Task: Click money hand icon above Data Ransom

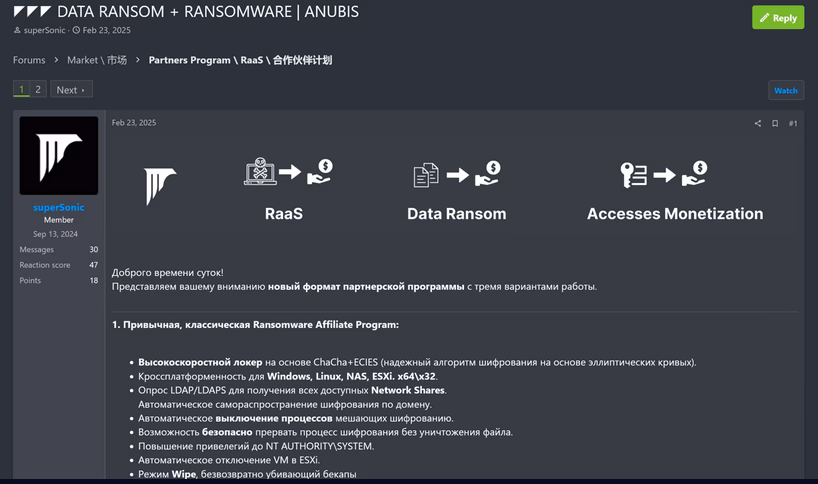Action: click(488, 173)
